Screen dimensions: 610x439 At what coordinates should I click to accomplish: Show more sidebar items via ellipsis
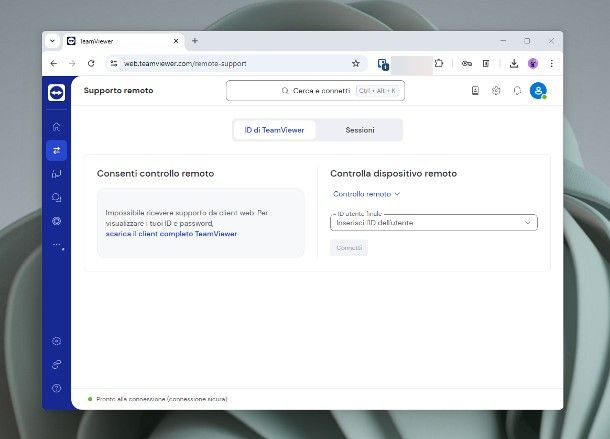58,245
